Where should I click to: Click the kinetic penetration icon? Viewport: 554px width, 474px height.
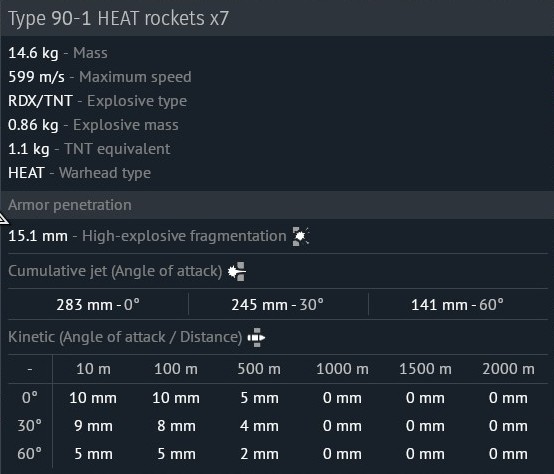click(256, 337)
